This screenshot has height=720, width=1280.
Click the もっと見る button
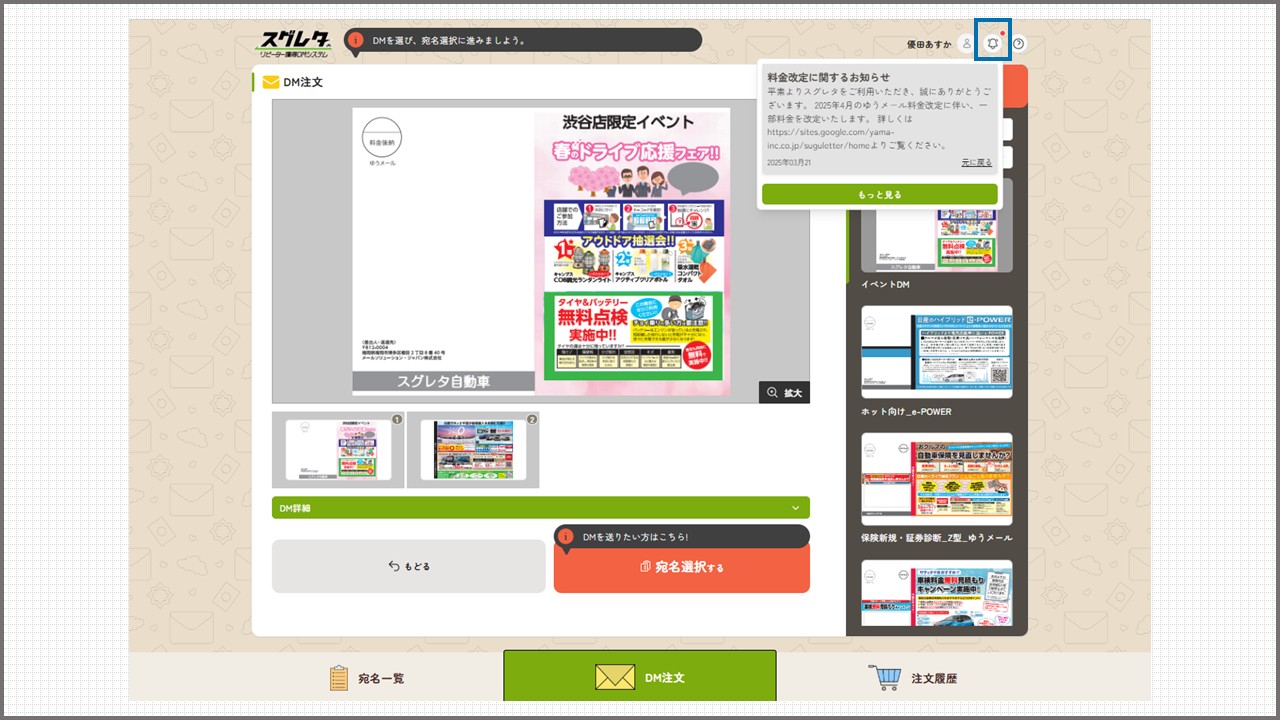pos(879,194)
